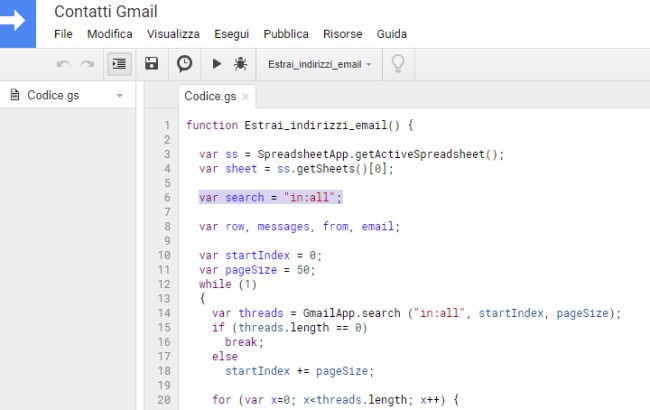This screenshot has width=650, height=410.
Task: Open the project triggers clock icon
Action: coord(184,64)
